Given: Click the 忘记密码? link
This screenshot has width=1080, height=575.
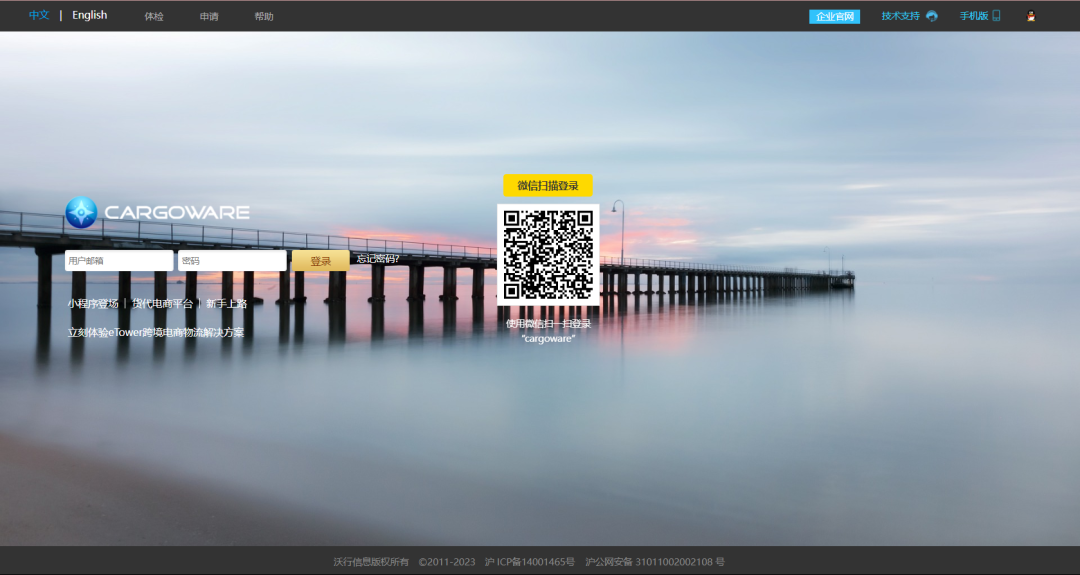Looking at the screenshot, I should click(x=378, y=259).
